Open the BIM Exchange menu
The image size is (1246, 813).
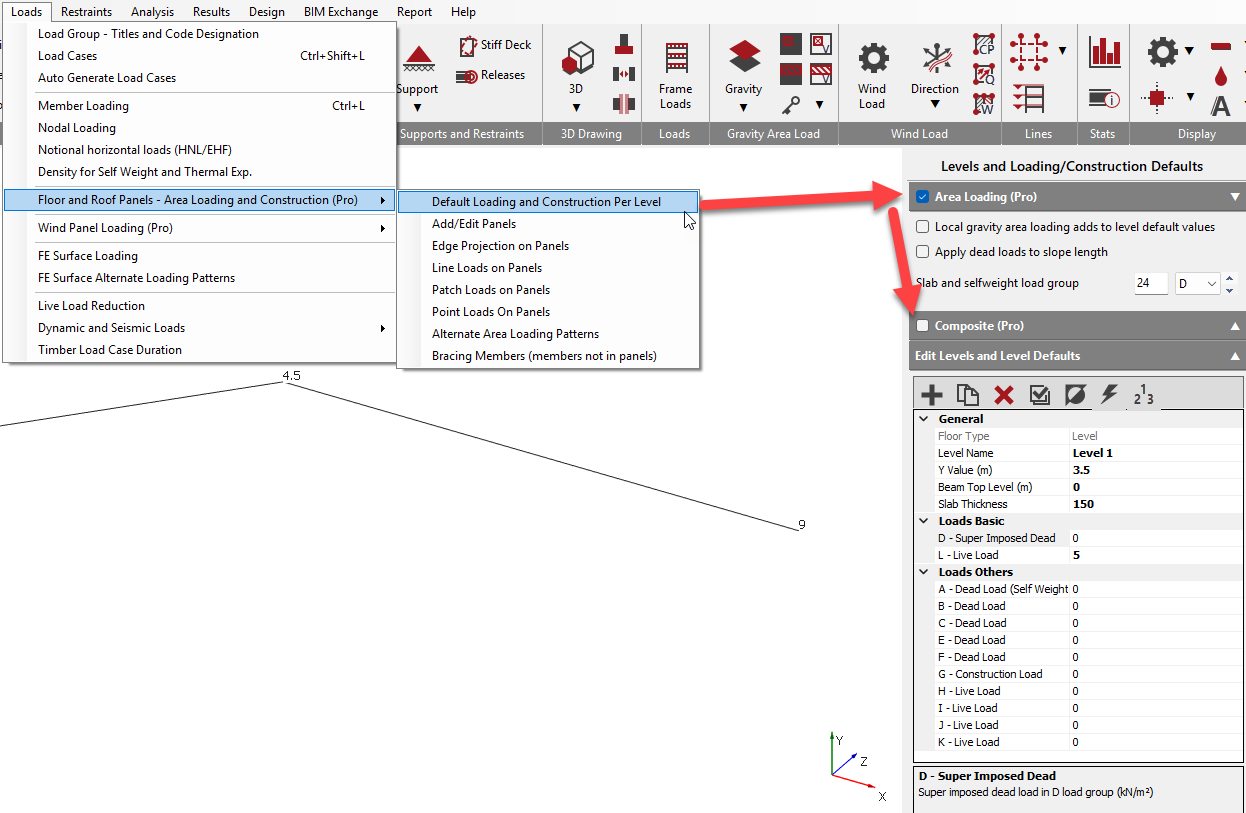point(341,12)
